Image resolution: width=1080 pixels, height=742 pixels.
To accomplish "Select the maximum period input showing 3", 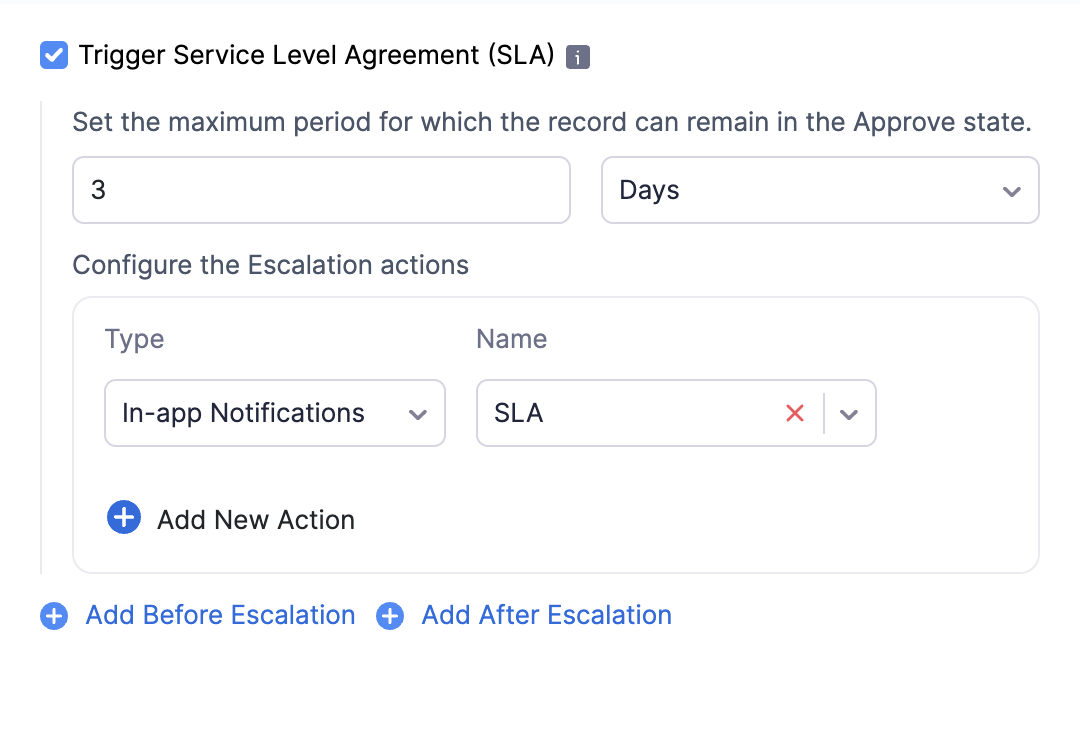I will pyautogui.click(x=321, y=190).
